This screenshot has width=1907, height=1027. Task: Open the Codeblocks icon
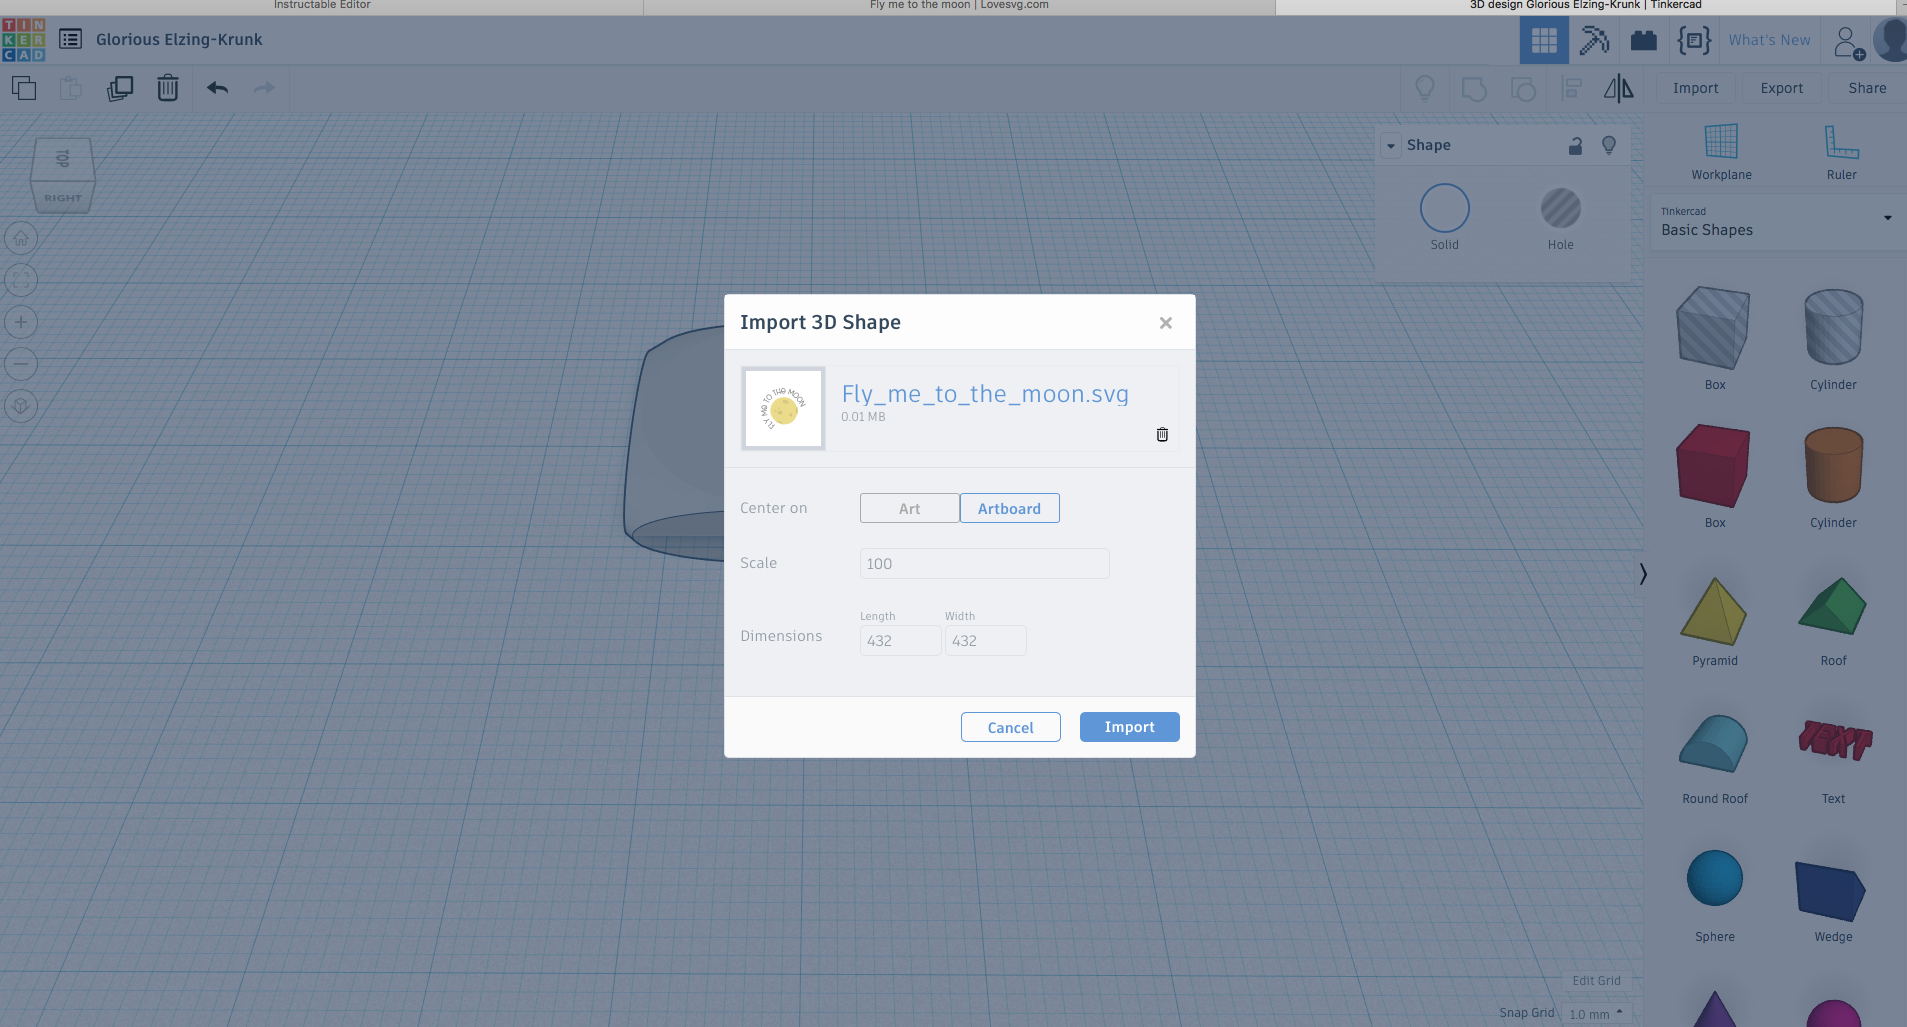1694,40
